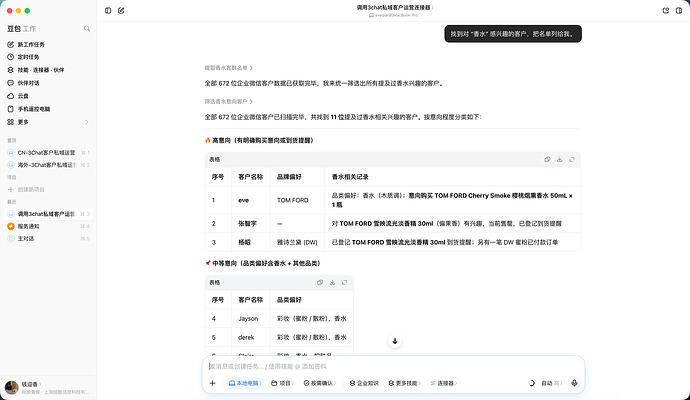The width and height of the screenshot is (690, 400).
Task: Expand the medium-intent table to fullscreen
Action: click(x=345, y=283)
